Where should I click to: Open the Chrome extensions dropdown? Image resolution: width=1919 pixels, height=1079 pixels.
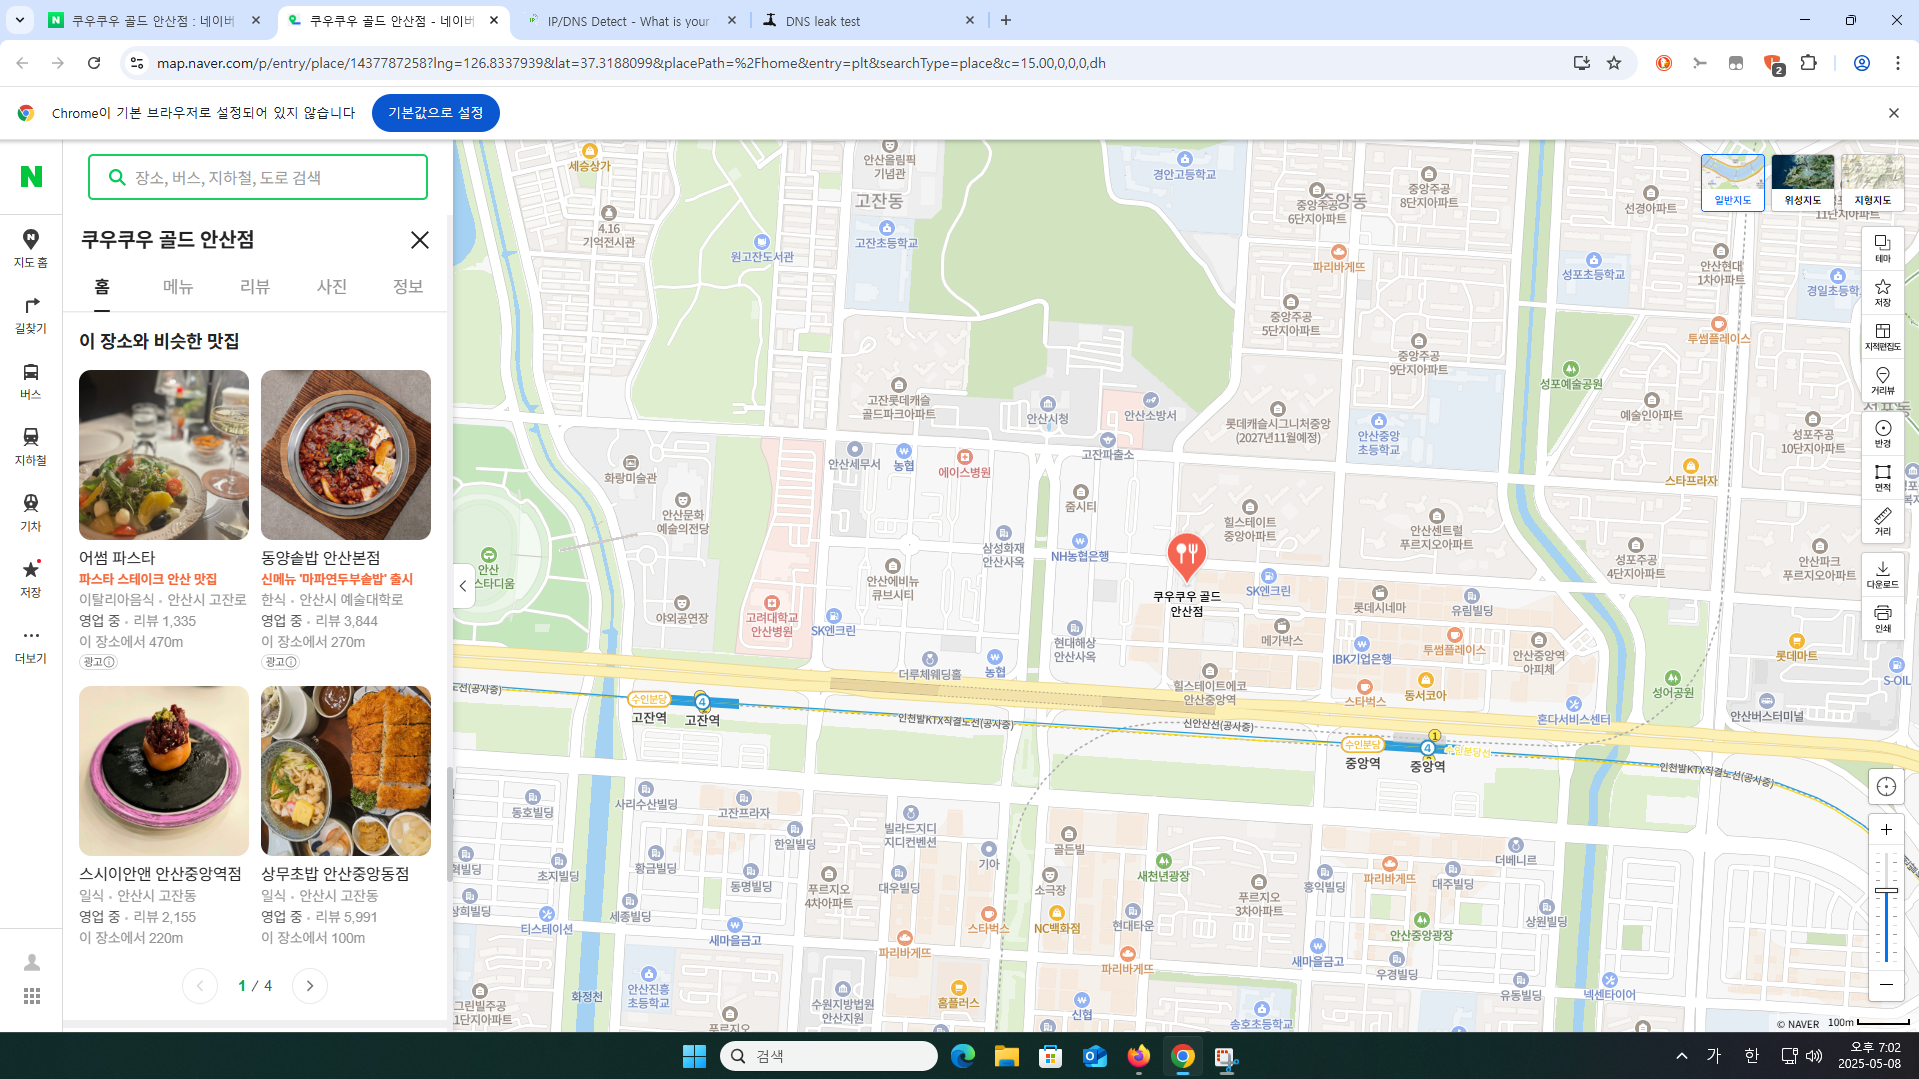click(1807, 62)
